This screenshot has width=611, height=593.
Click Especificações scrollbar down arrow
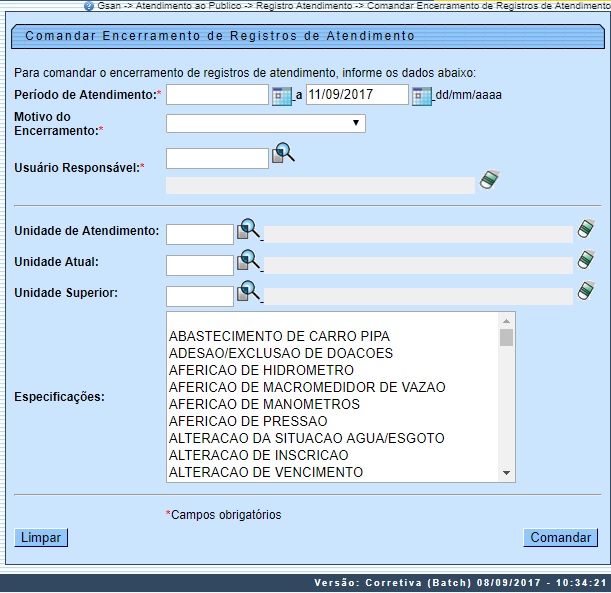coord(507,473)
